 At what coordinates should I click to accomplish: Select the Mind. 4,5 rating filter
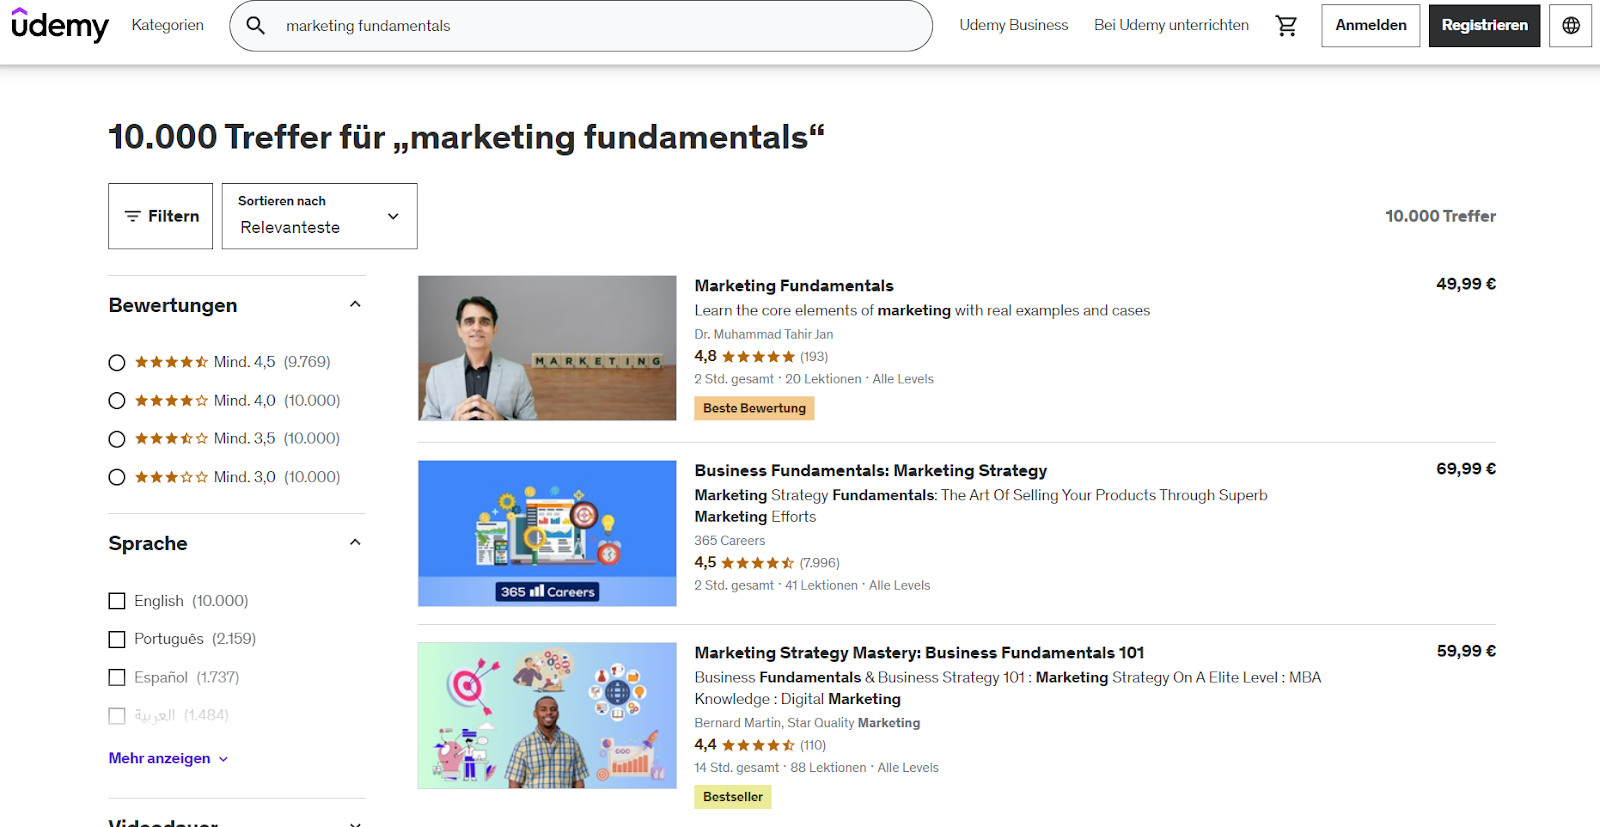click(117, 362)
